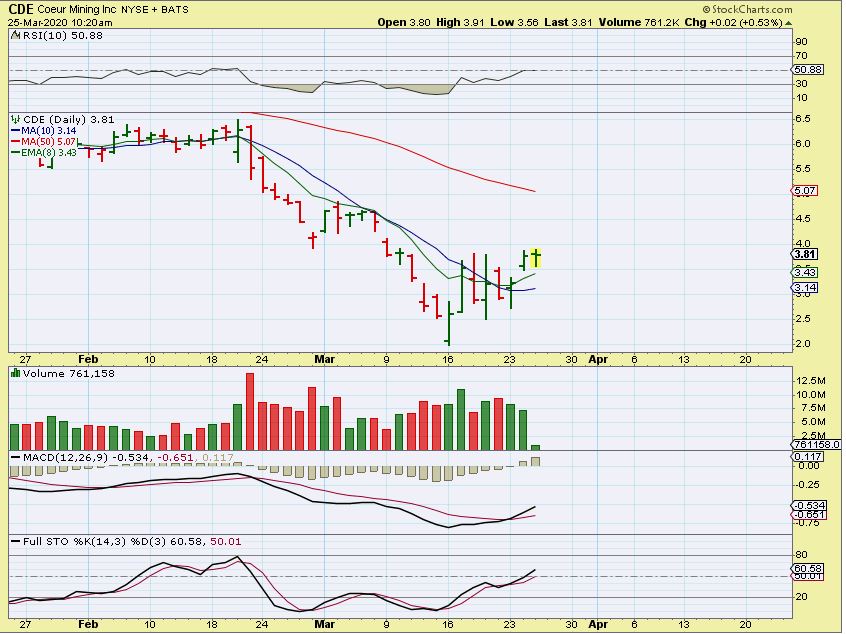Click the tallest red volume bar

(250, 411)
